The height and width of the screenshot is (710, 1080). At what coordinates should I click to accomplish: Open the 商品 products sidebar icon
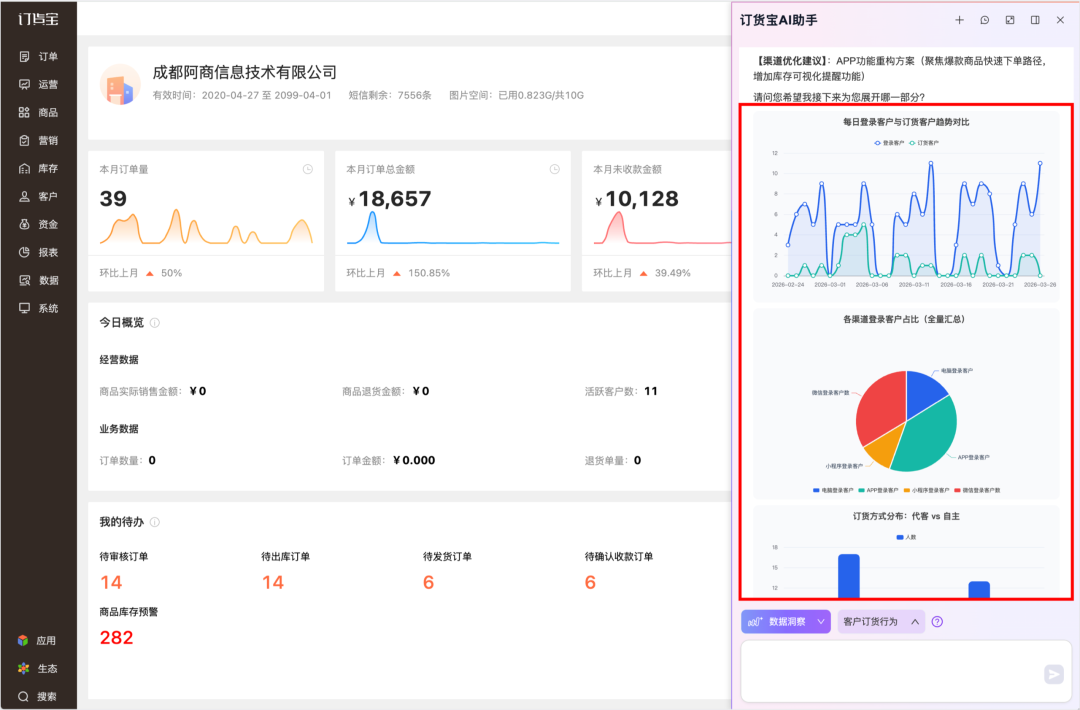24,112
